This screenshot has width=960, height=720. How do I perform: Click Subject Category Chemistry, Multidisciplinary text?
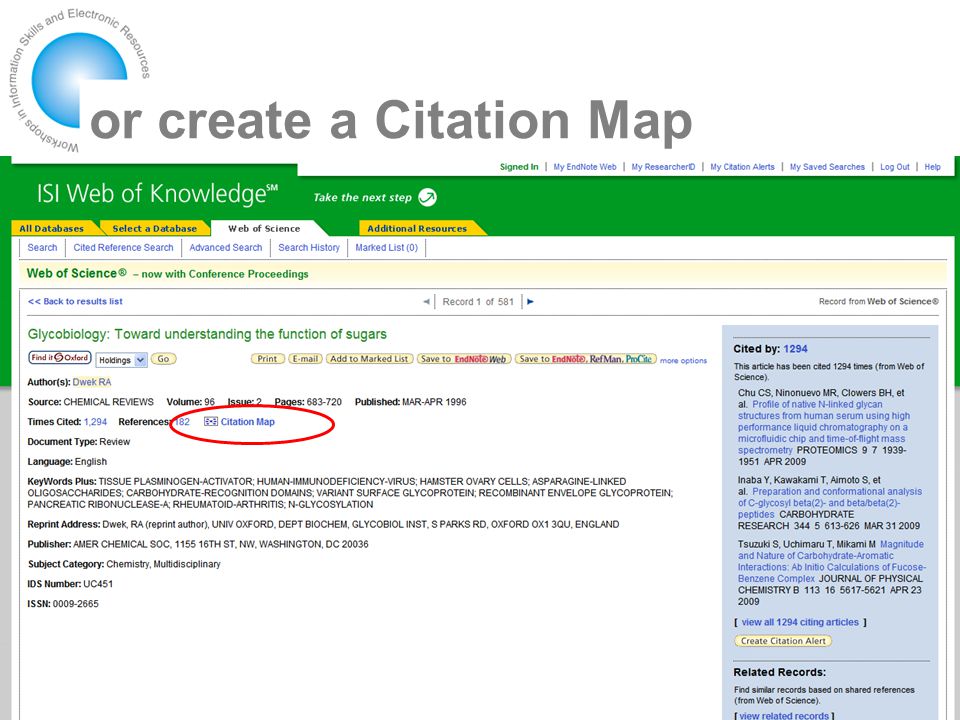[x=124, y=564]
